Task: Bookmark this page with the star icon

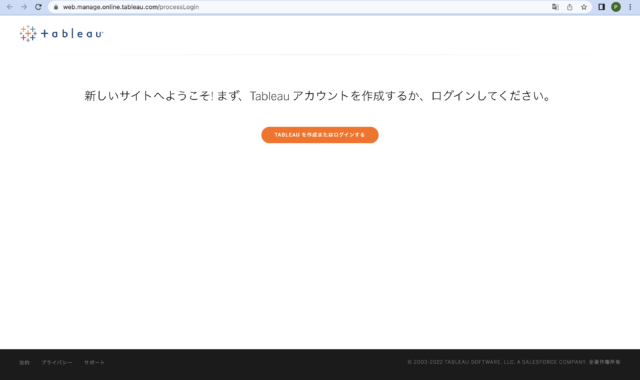Action: point(584,7)
